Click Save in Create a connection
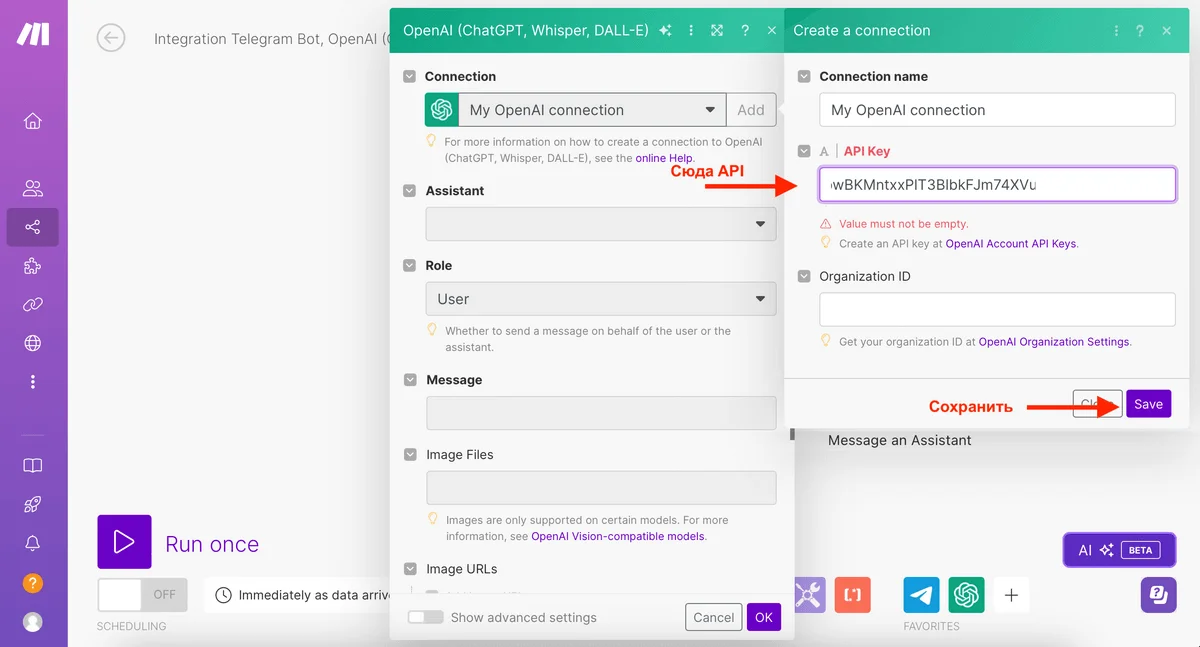This screenshot has height=647, width=1200. 1148,404
